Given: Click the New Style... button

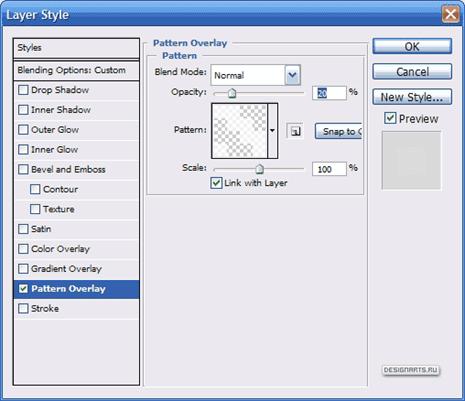Looking at the screenshot, I should point(412,97).
